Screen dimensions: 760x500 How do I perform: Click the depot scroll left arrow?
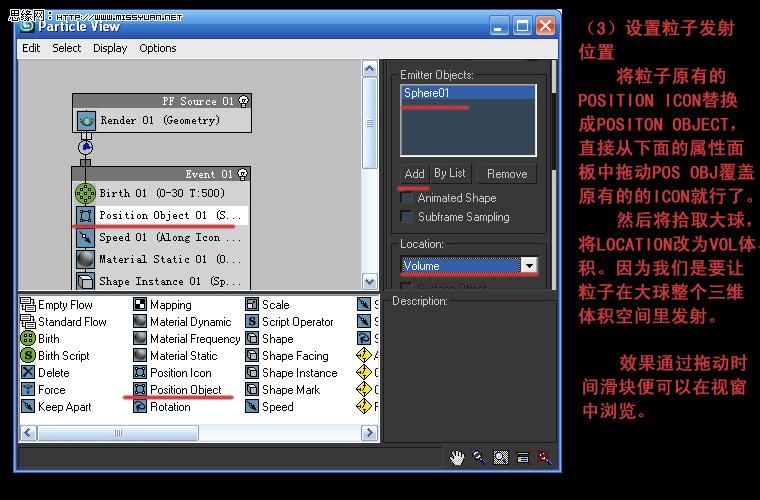[28, 433]
